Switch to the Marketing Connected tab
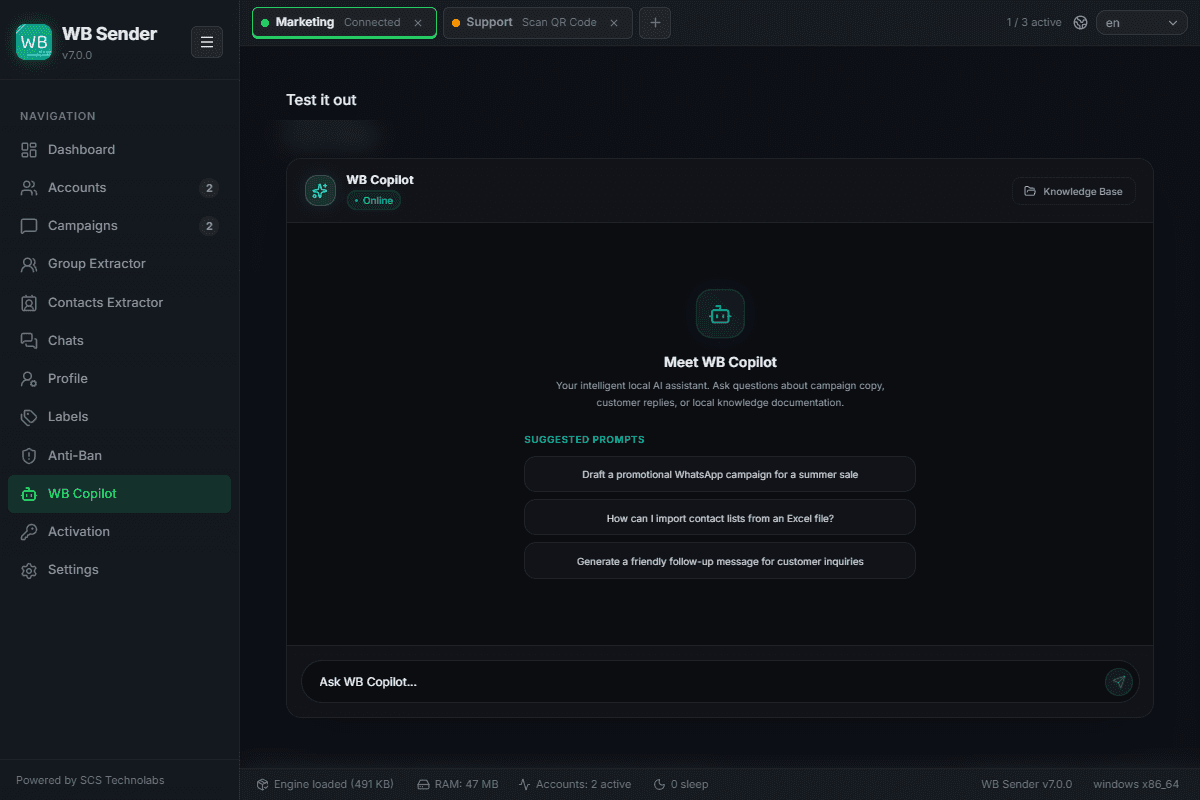The image size is (1200, 800). [x=344, y=22]
